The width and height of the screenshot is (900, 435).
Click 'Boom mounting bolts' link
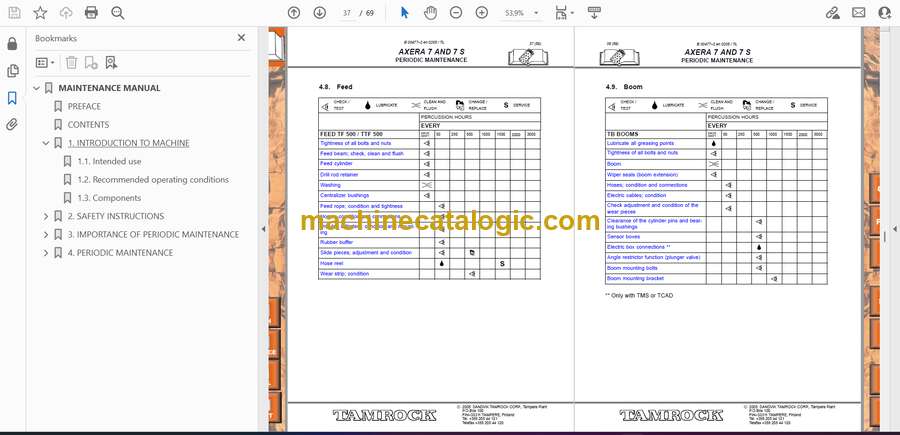tap(632, 268)
